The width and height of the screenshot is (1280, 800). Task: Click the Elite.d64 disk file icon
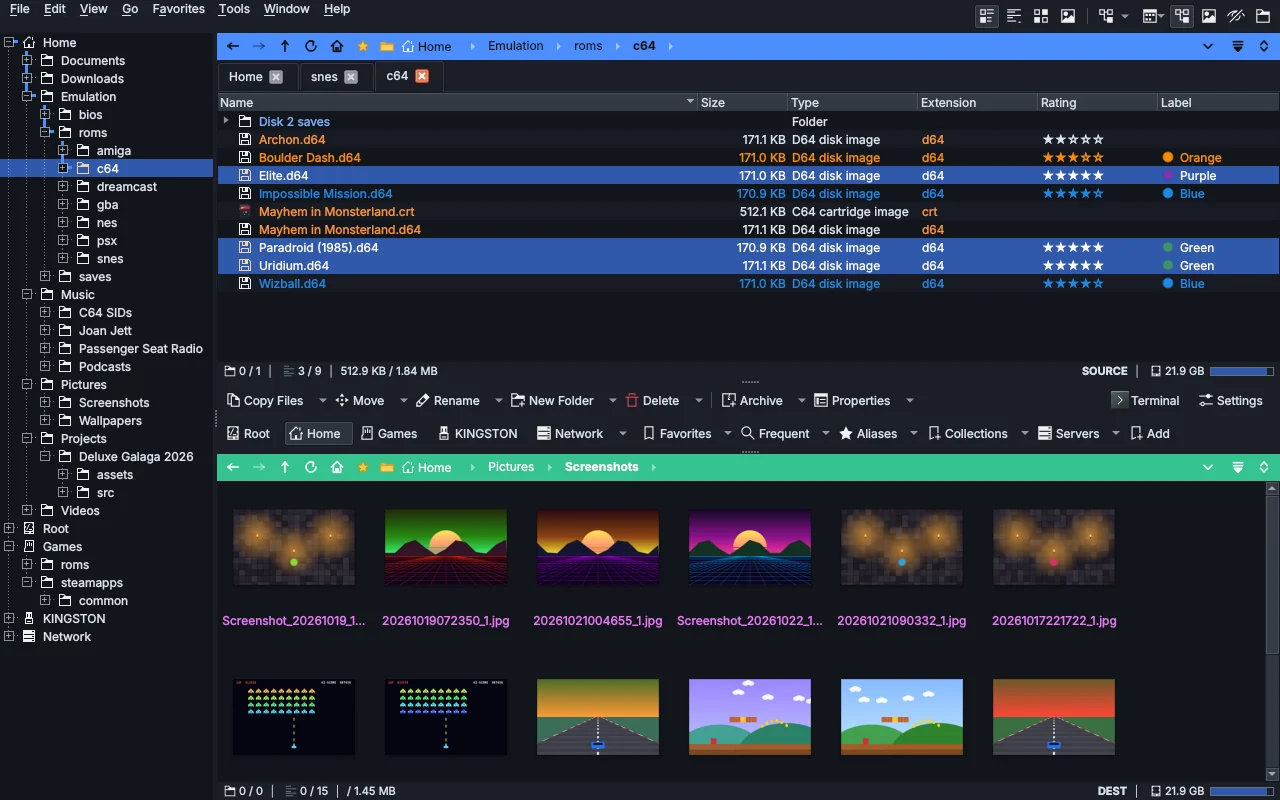click(244, 176)
